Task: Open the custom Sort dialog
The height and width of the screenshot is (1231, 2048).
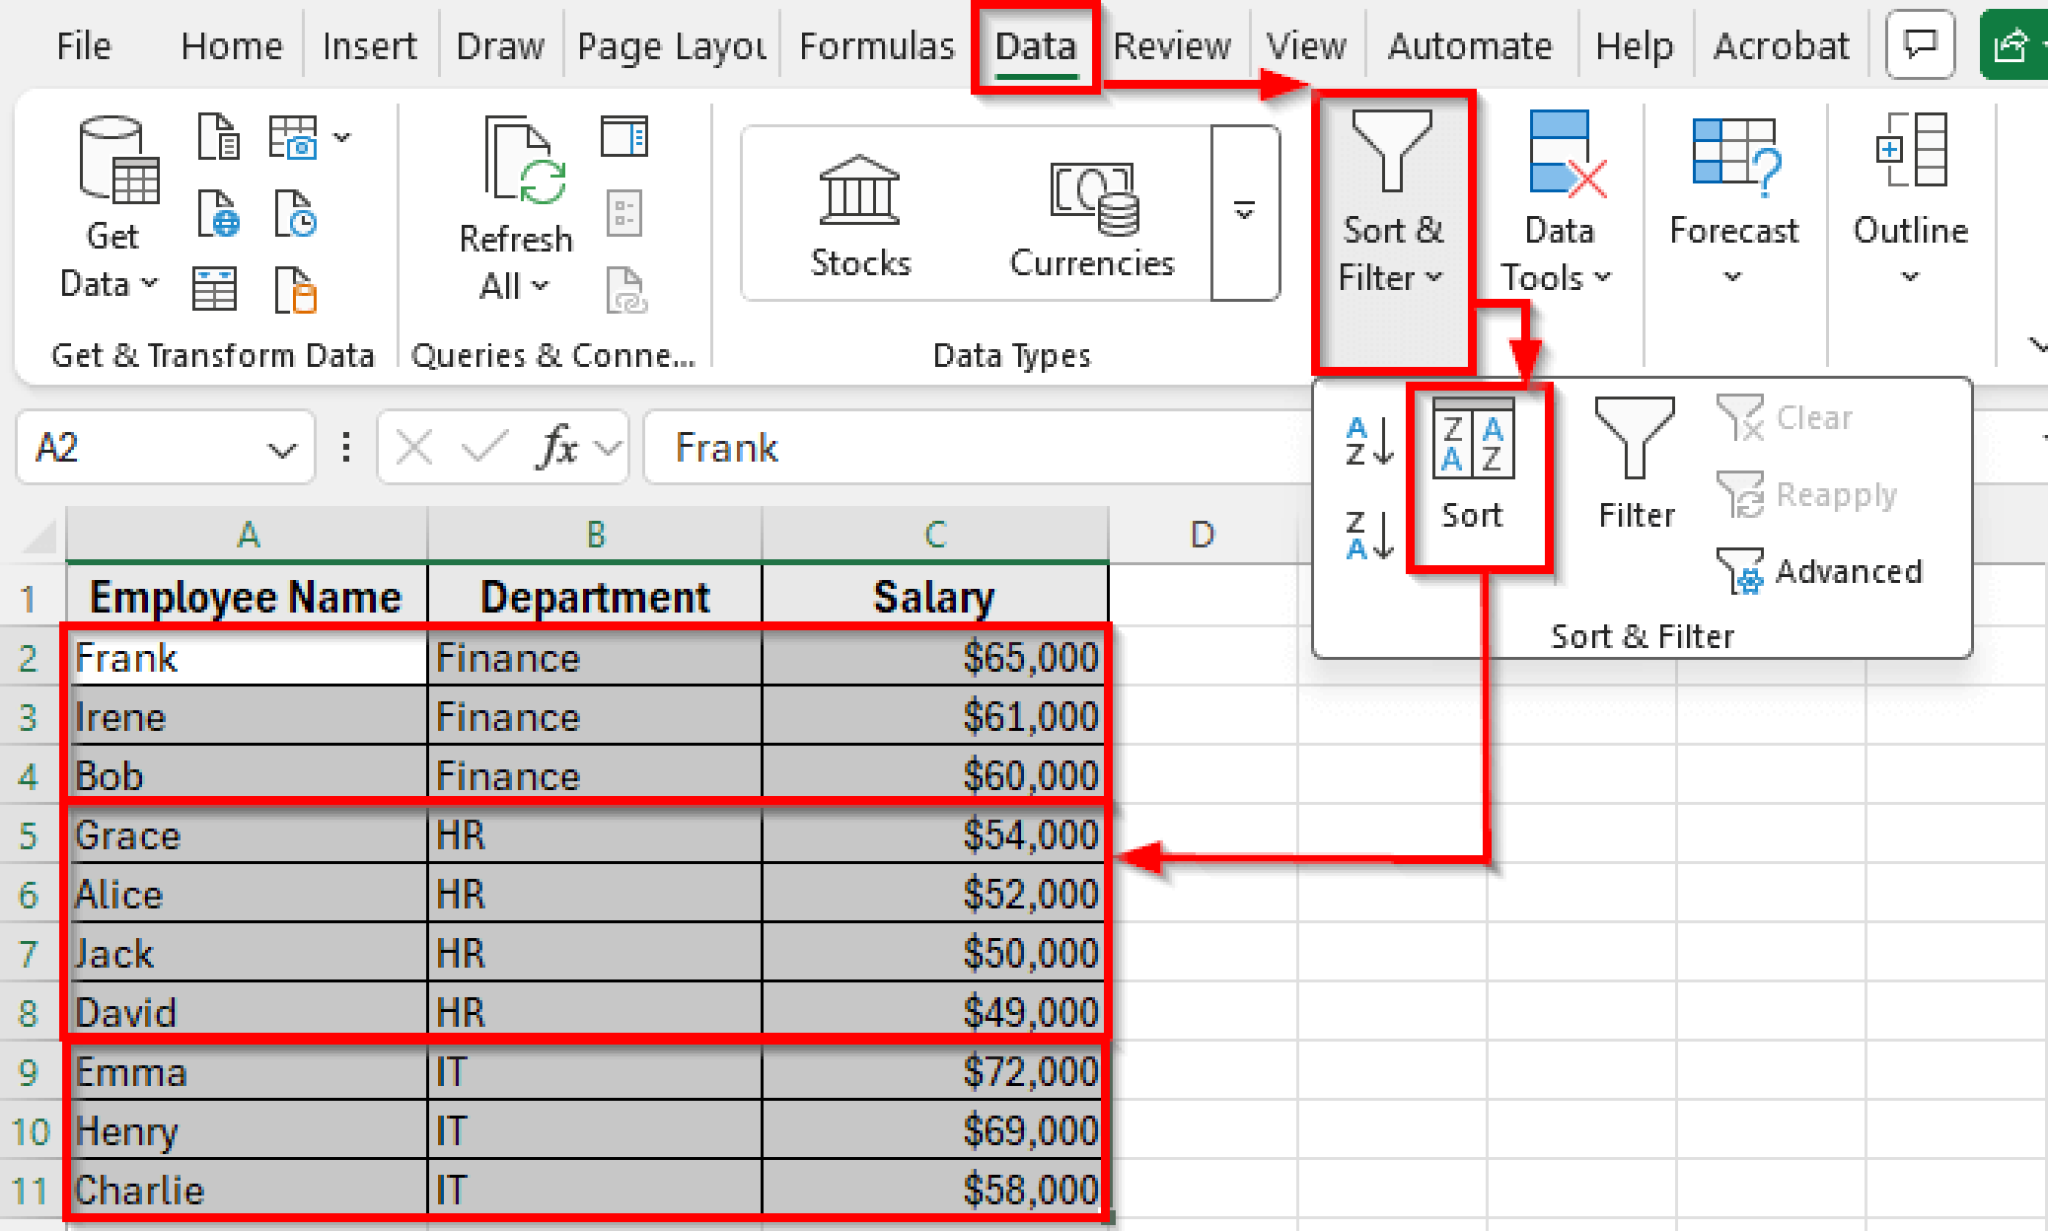Action: (1474, 460)
